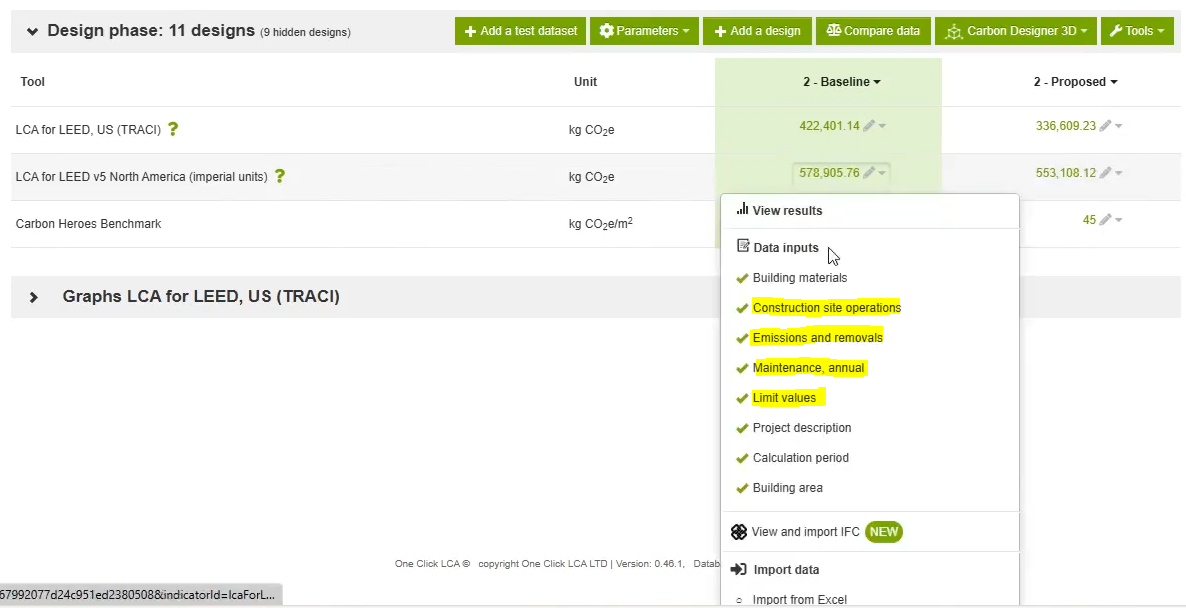
Task: Click the checkmark beside Project description
Action: pyautogui.click(x=742, y=428)
